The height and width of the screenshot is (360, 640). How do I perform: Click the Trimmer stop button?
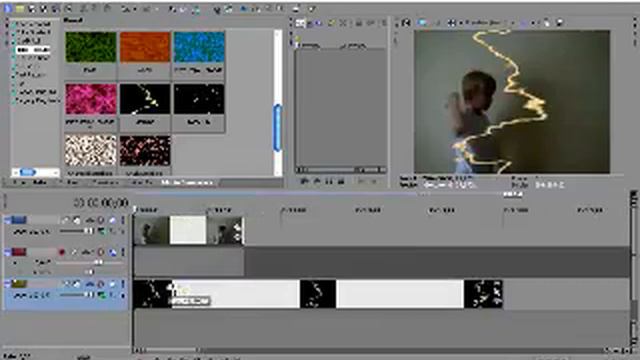click(341, 181)
